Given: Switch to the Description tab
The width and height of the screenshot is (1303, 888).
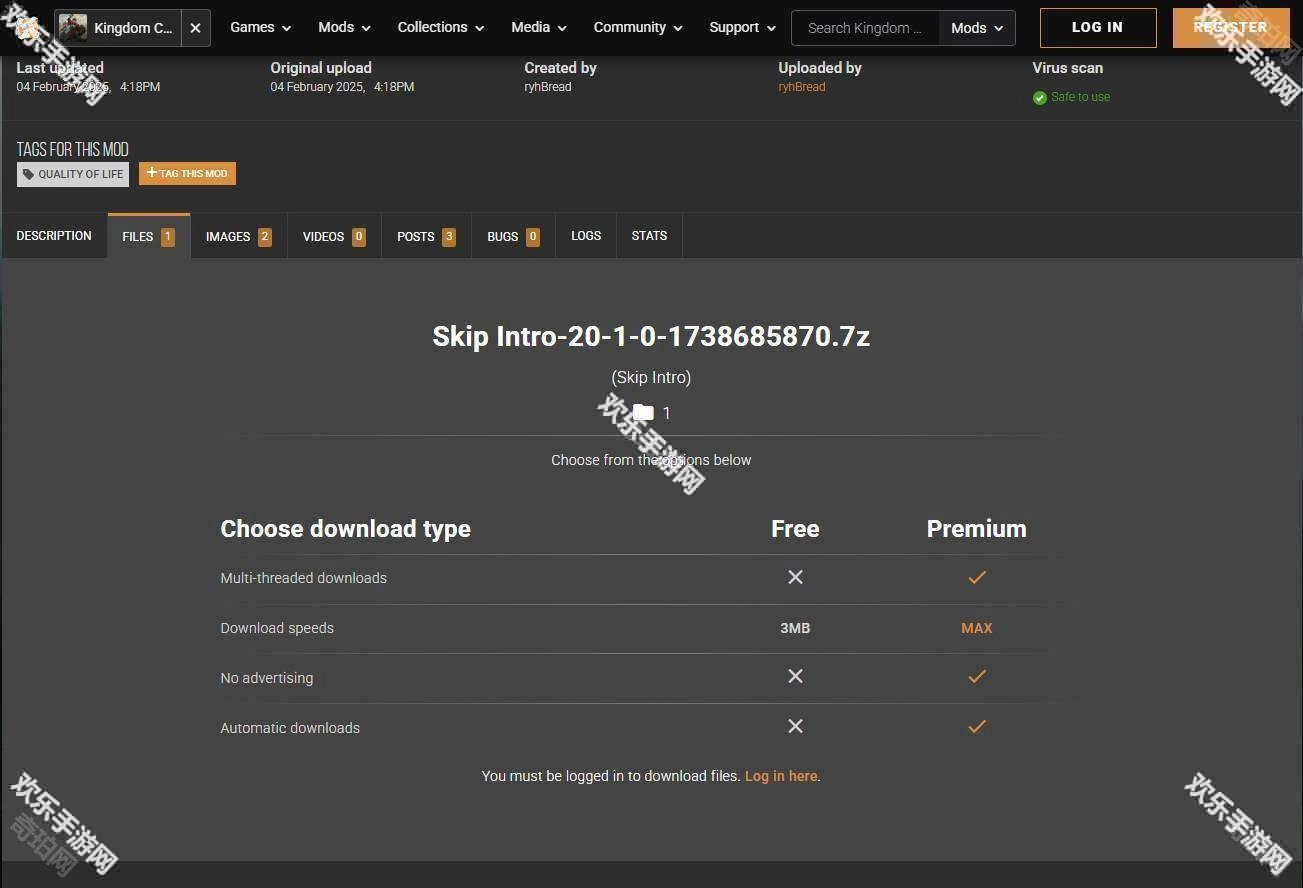Looking at the screenshot, I should pyautogui.click(x=54, y=236).
